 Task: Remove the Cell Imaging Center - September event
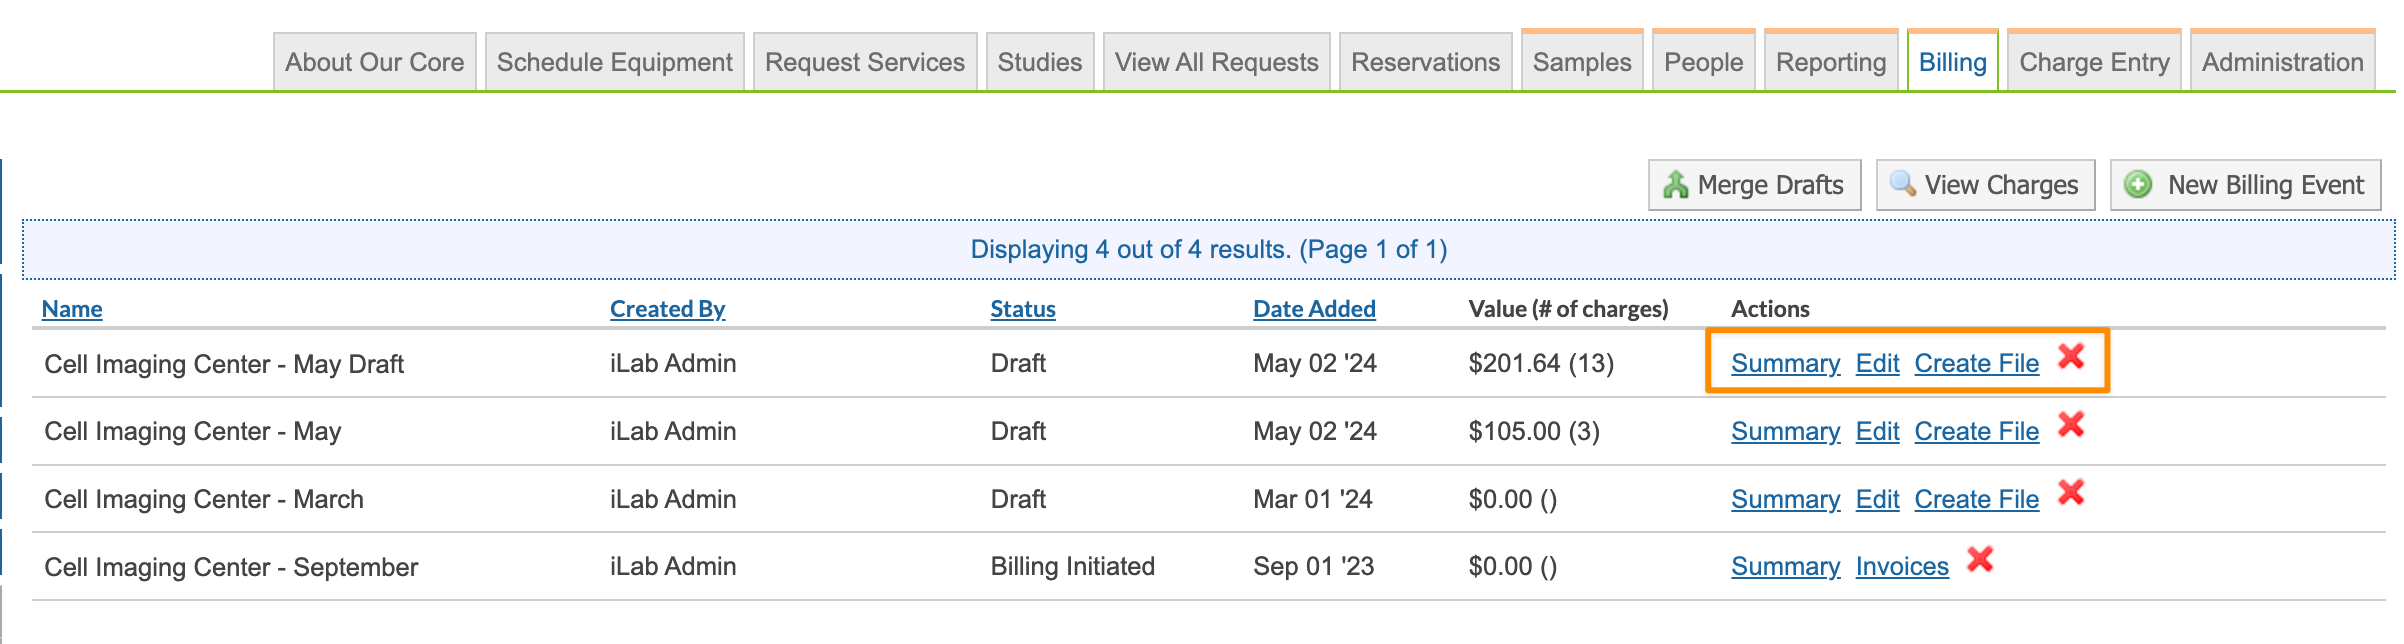1980,560
